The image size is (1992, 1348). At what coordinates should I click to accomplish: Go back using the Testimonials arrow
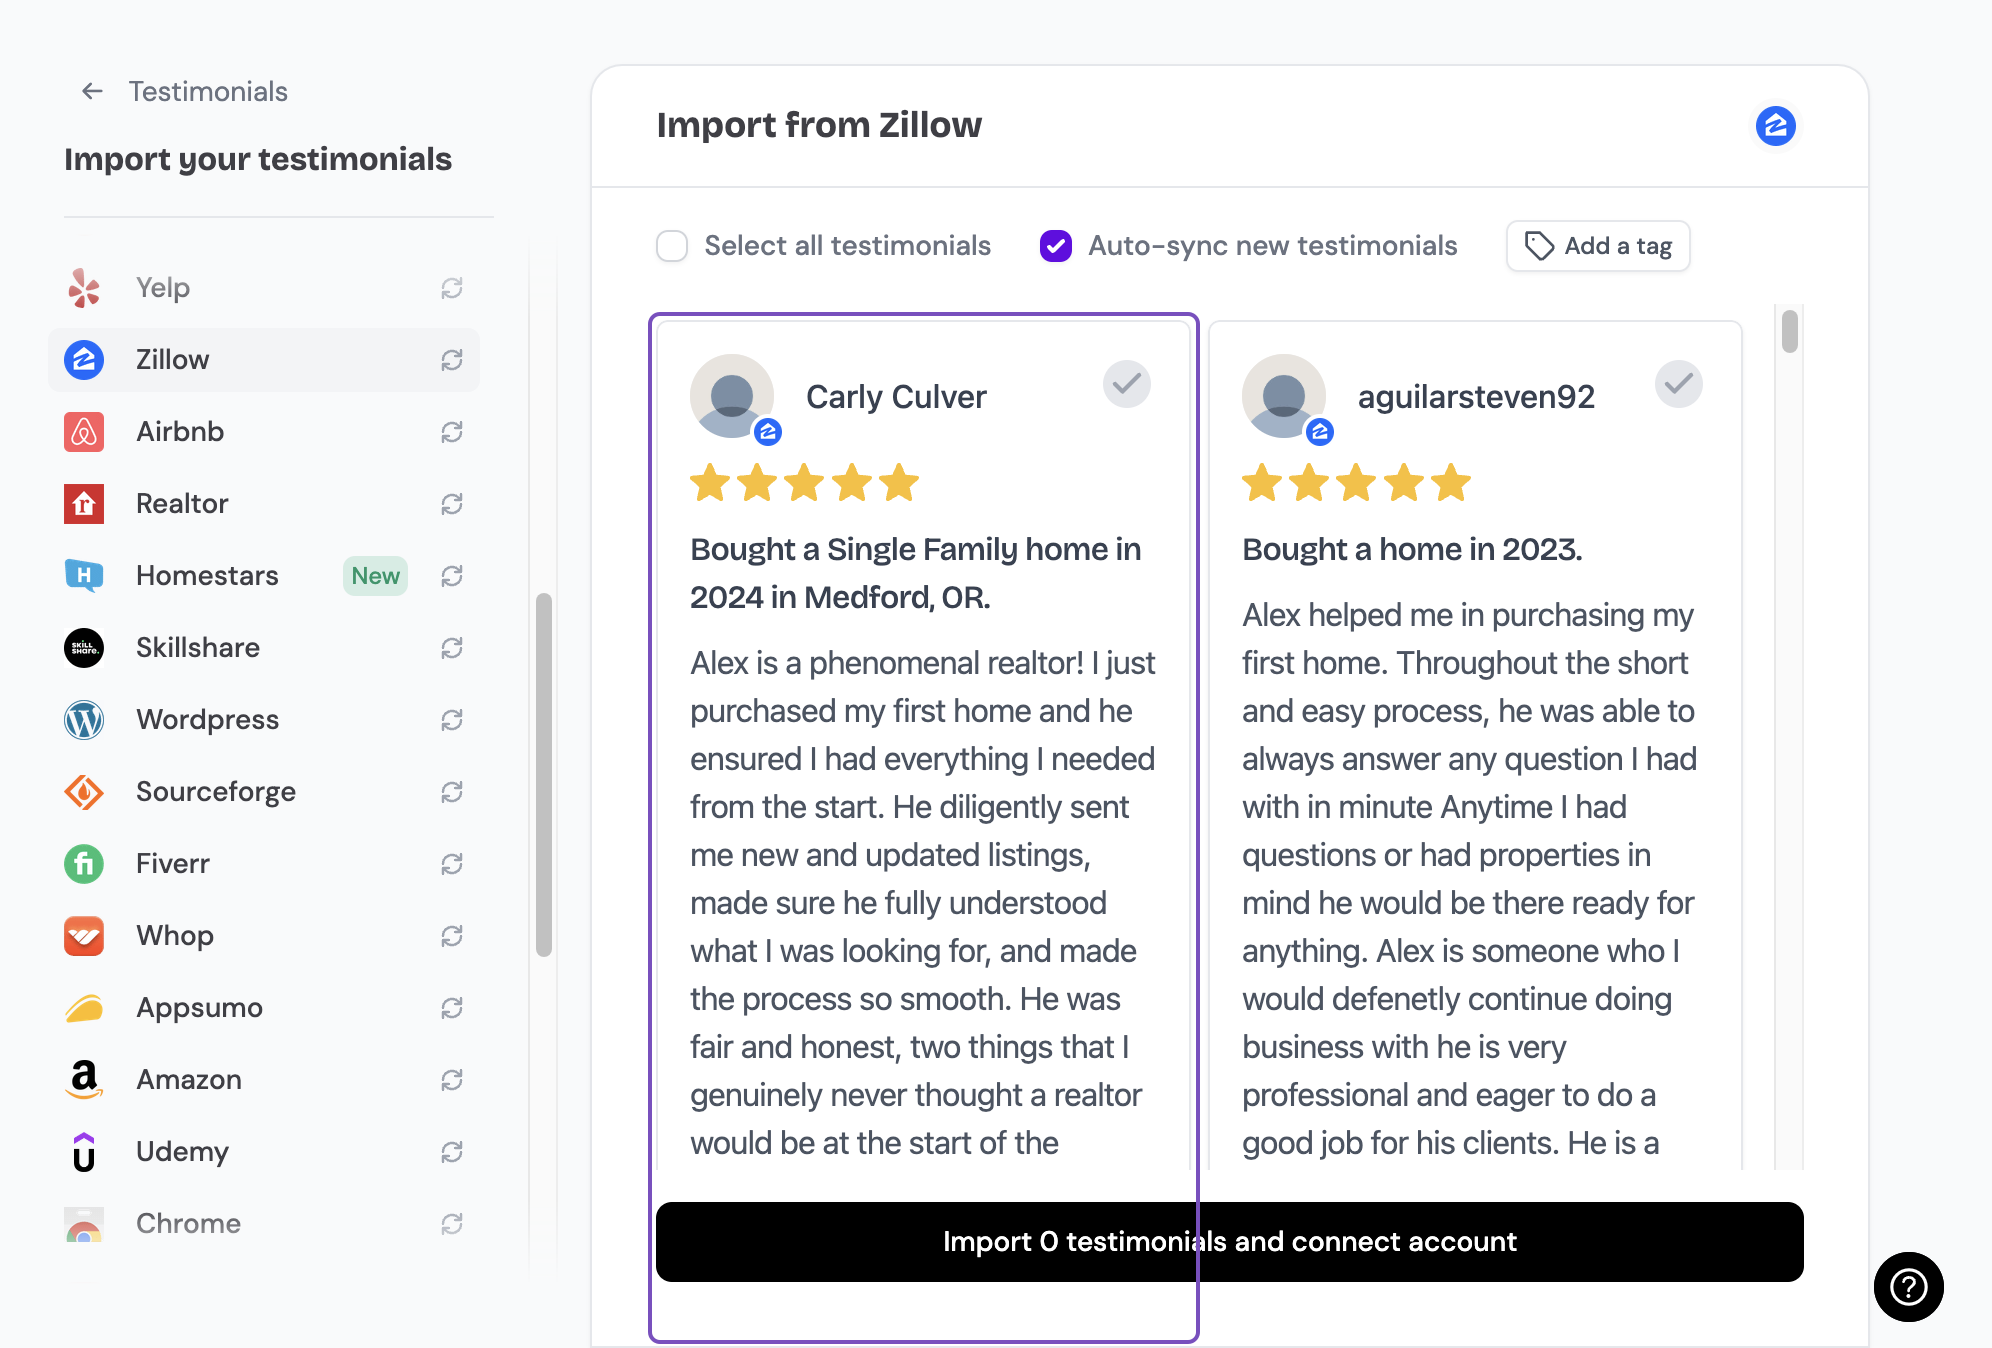[x=92, y=91]
